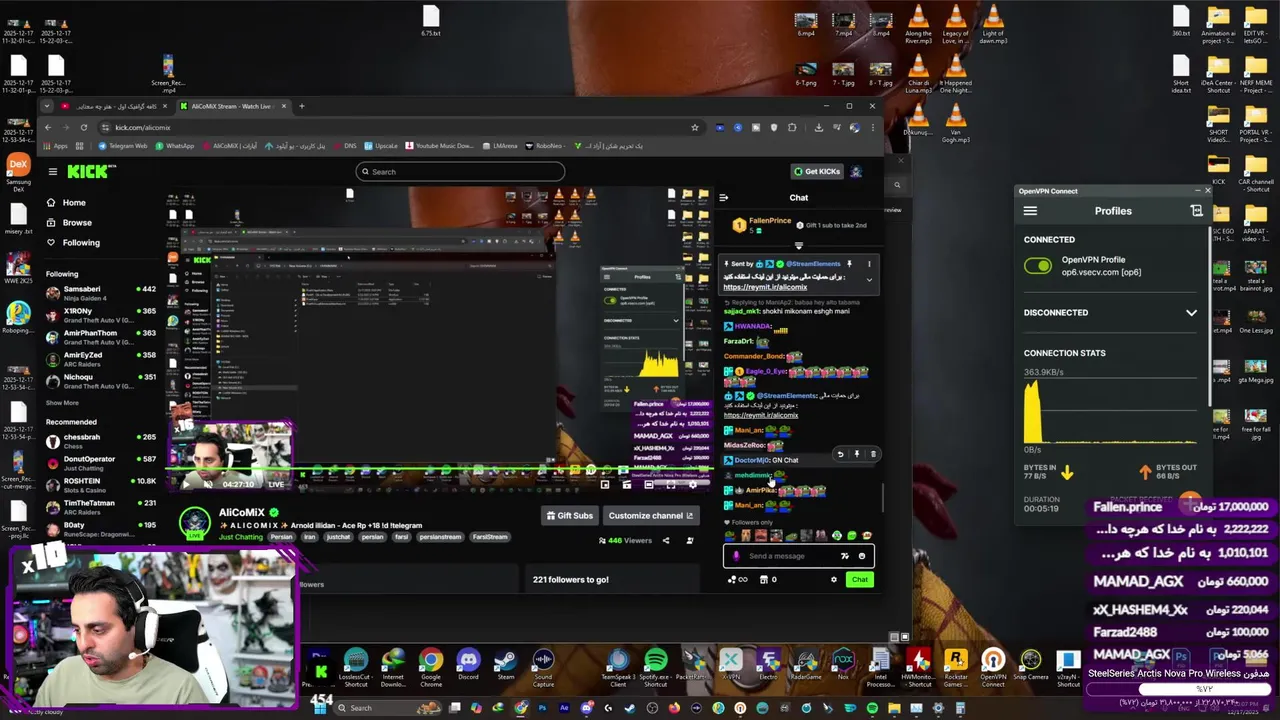Open Spotify desktop shortcut

coord(656,666)
